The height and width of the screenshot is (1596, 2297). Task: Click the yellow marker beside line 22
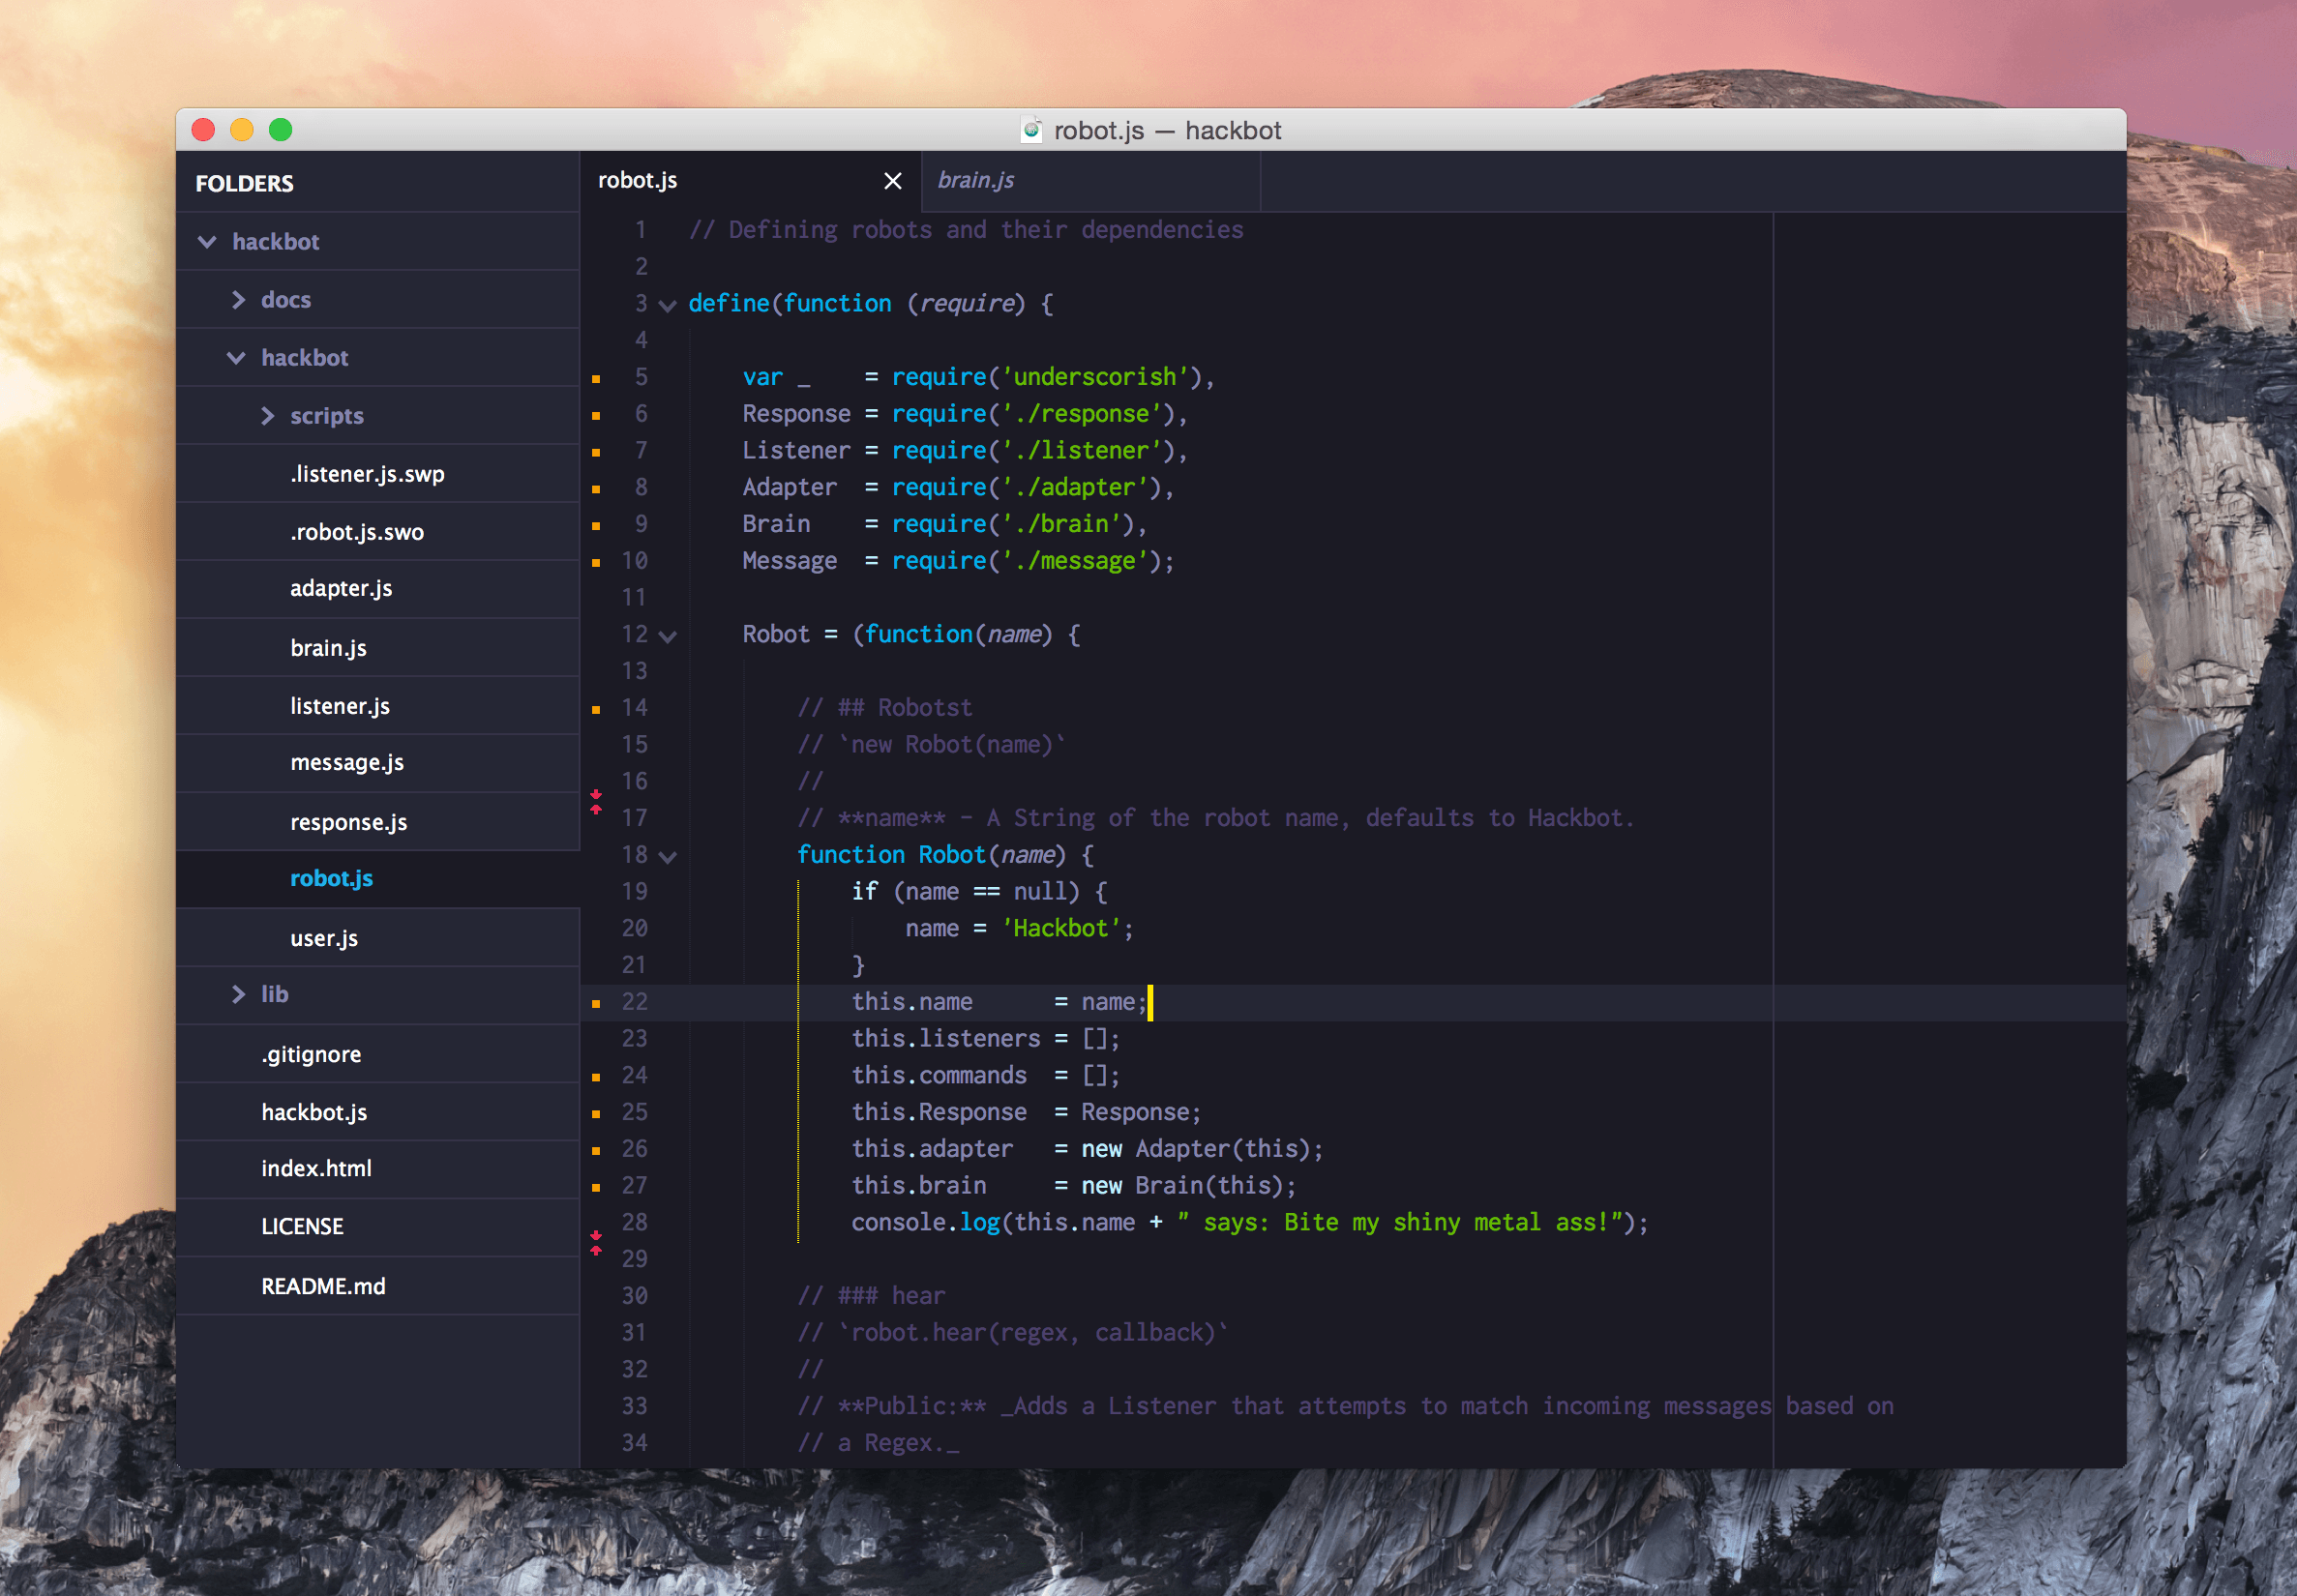tap(597, 1001)
